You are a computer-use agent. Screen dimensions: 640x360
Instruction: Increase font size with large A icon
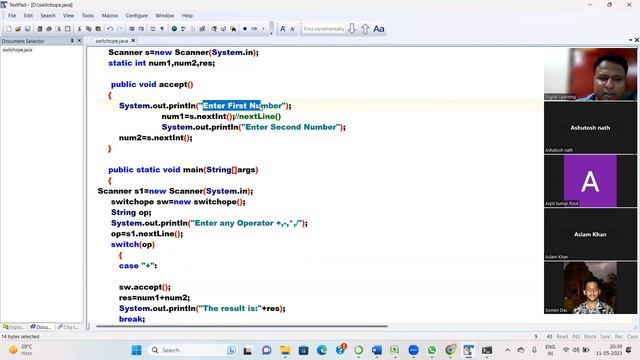[x=283, y=29]
